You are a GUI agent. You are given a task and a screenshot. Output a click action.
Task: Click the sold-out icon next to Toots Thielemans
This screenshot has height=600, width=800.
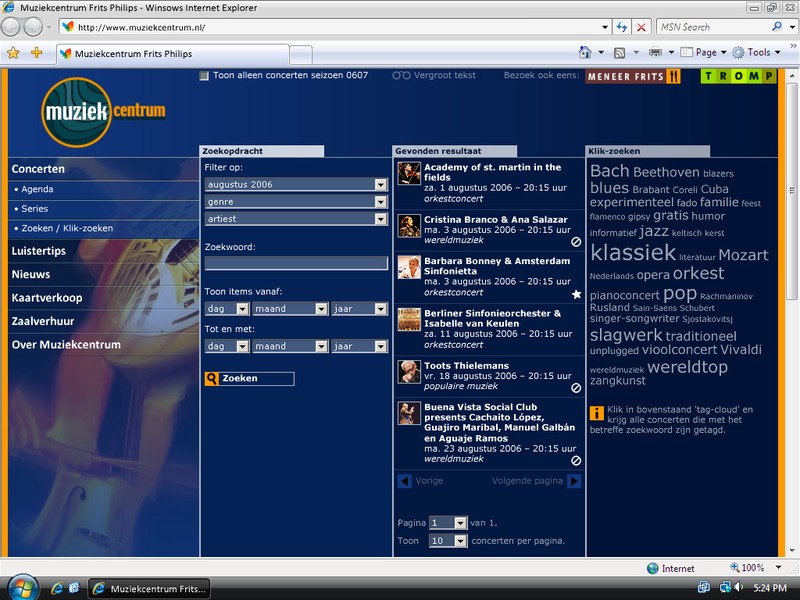pyautogui.click(x=576, y=387)
